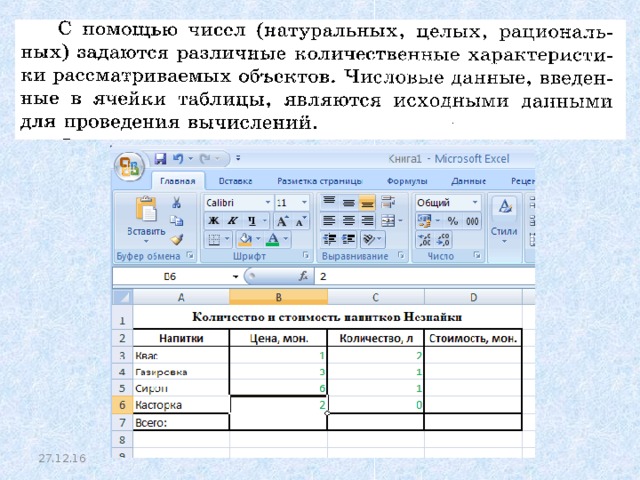Image resolution: width=640 pixels, height=480 pixels.
Task: Click the Format Painter brush icon
Action: click(177, 240)
